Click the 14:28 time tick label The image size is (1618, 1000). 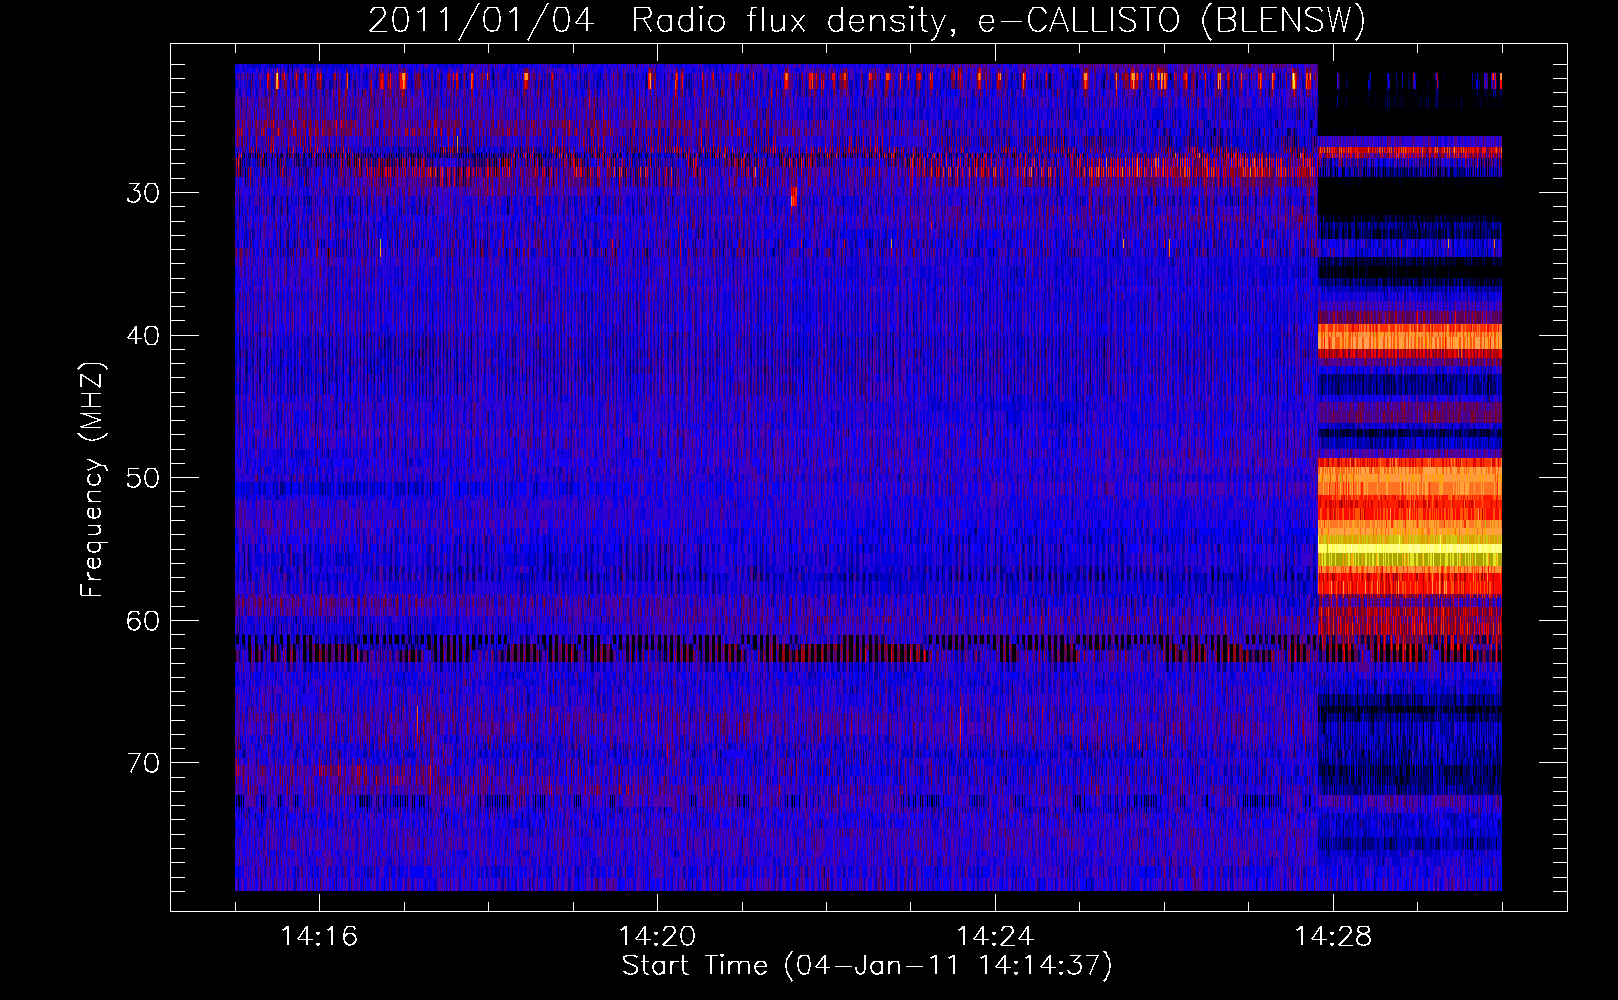pos(1333,936)
